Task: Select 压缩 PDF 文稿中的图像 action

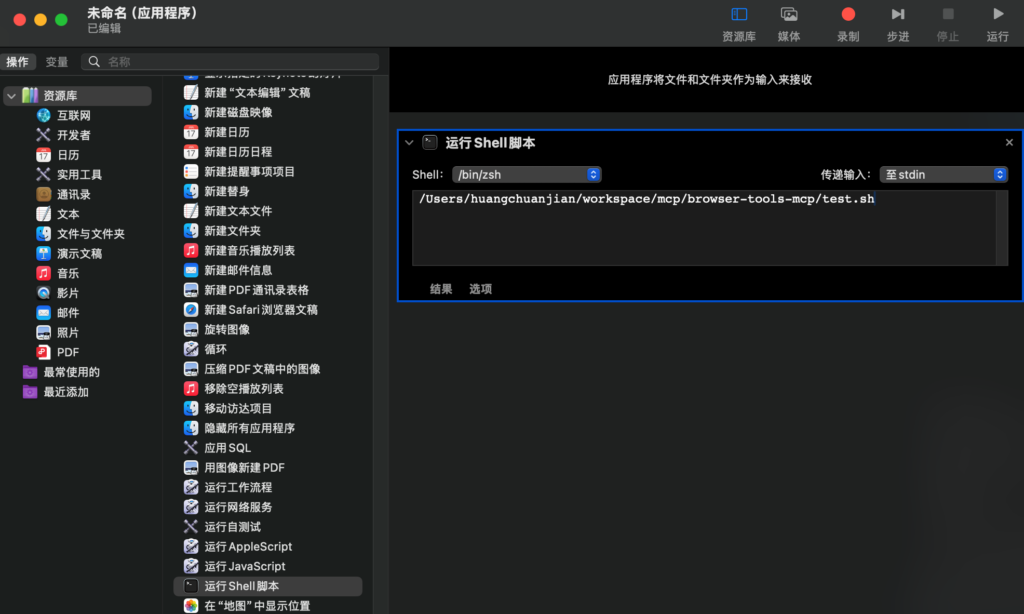Action: [x=262, y=369]
